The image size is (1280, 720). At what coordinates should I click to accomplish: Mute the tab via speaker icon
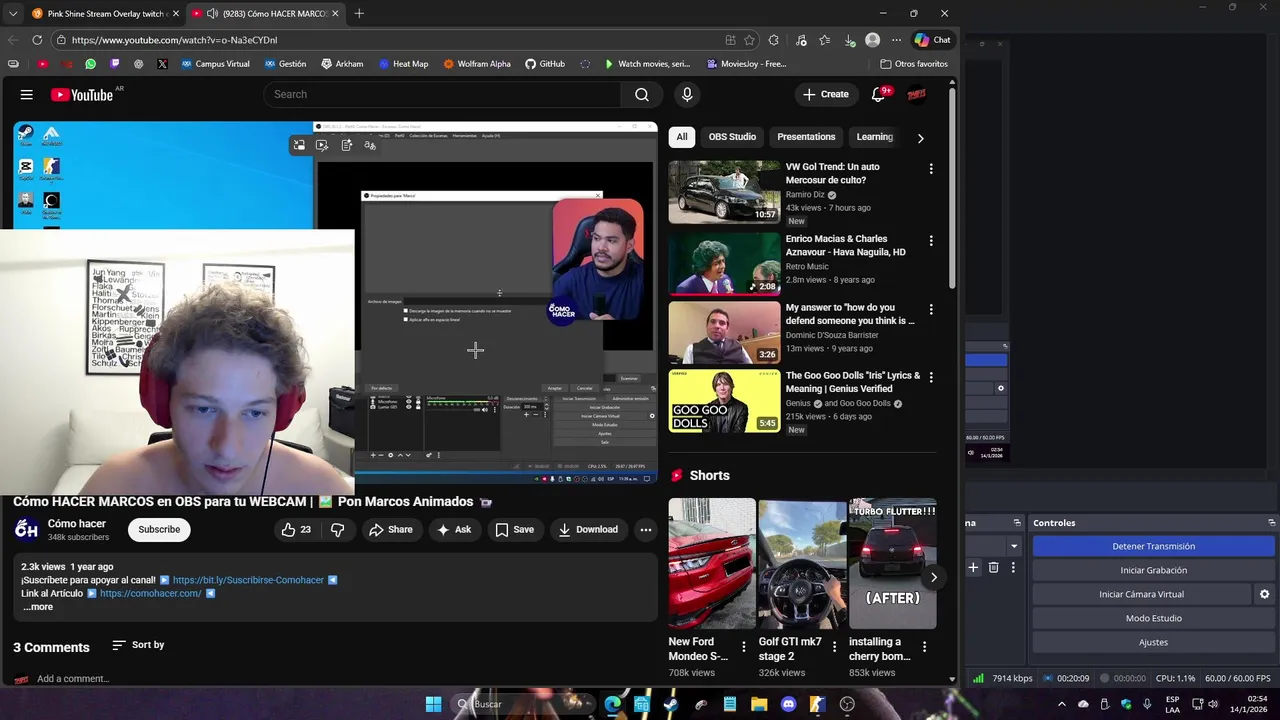(212, 13)
